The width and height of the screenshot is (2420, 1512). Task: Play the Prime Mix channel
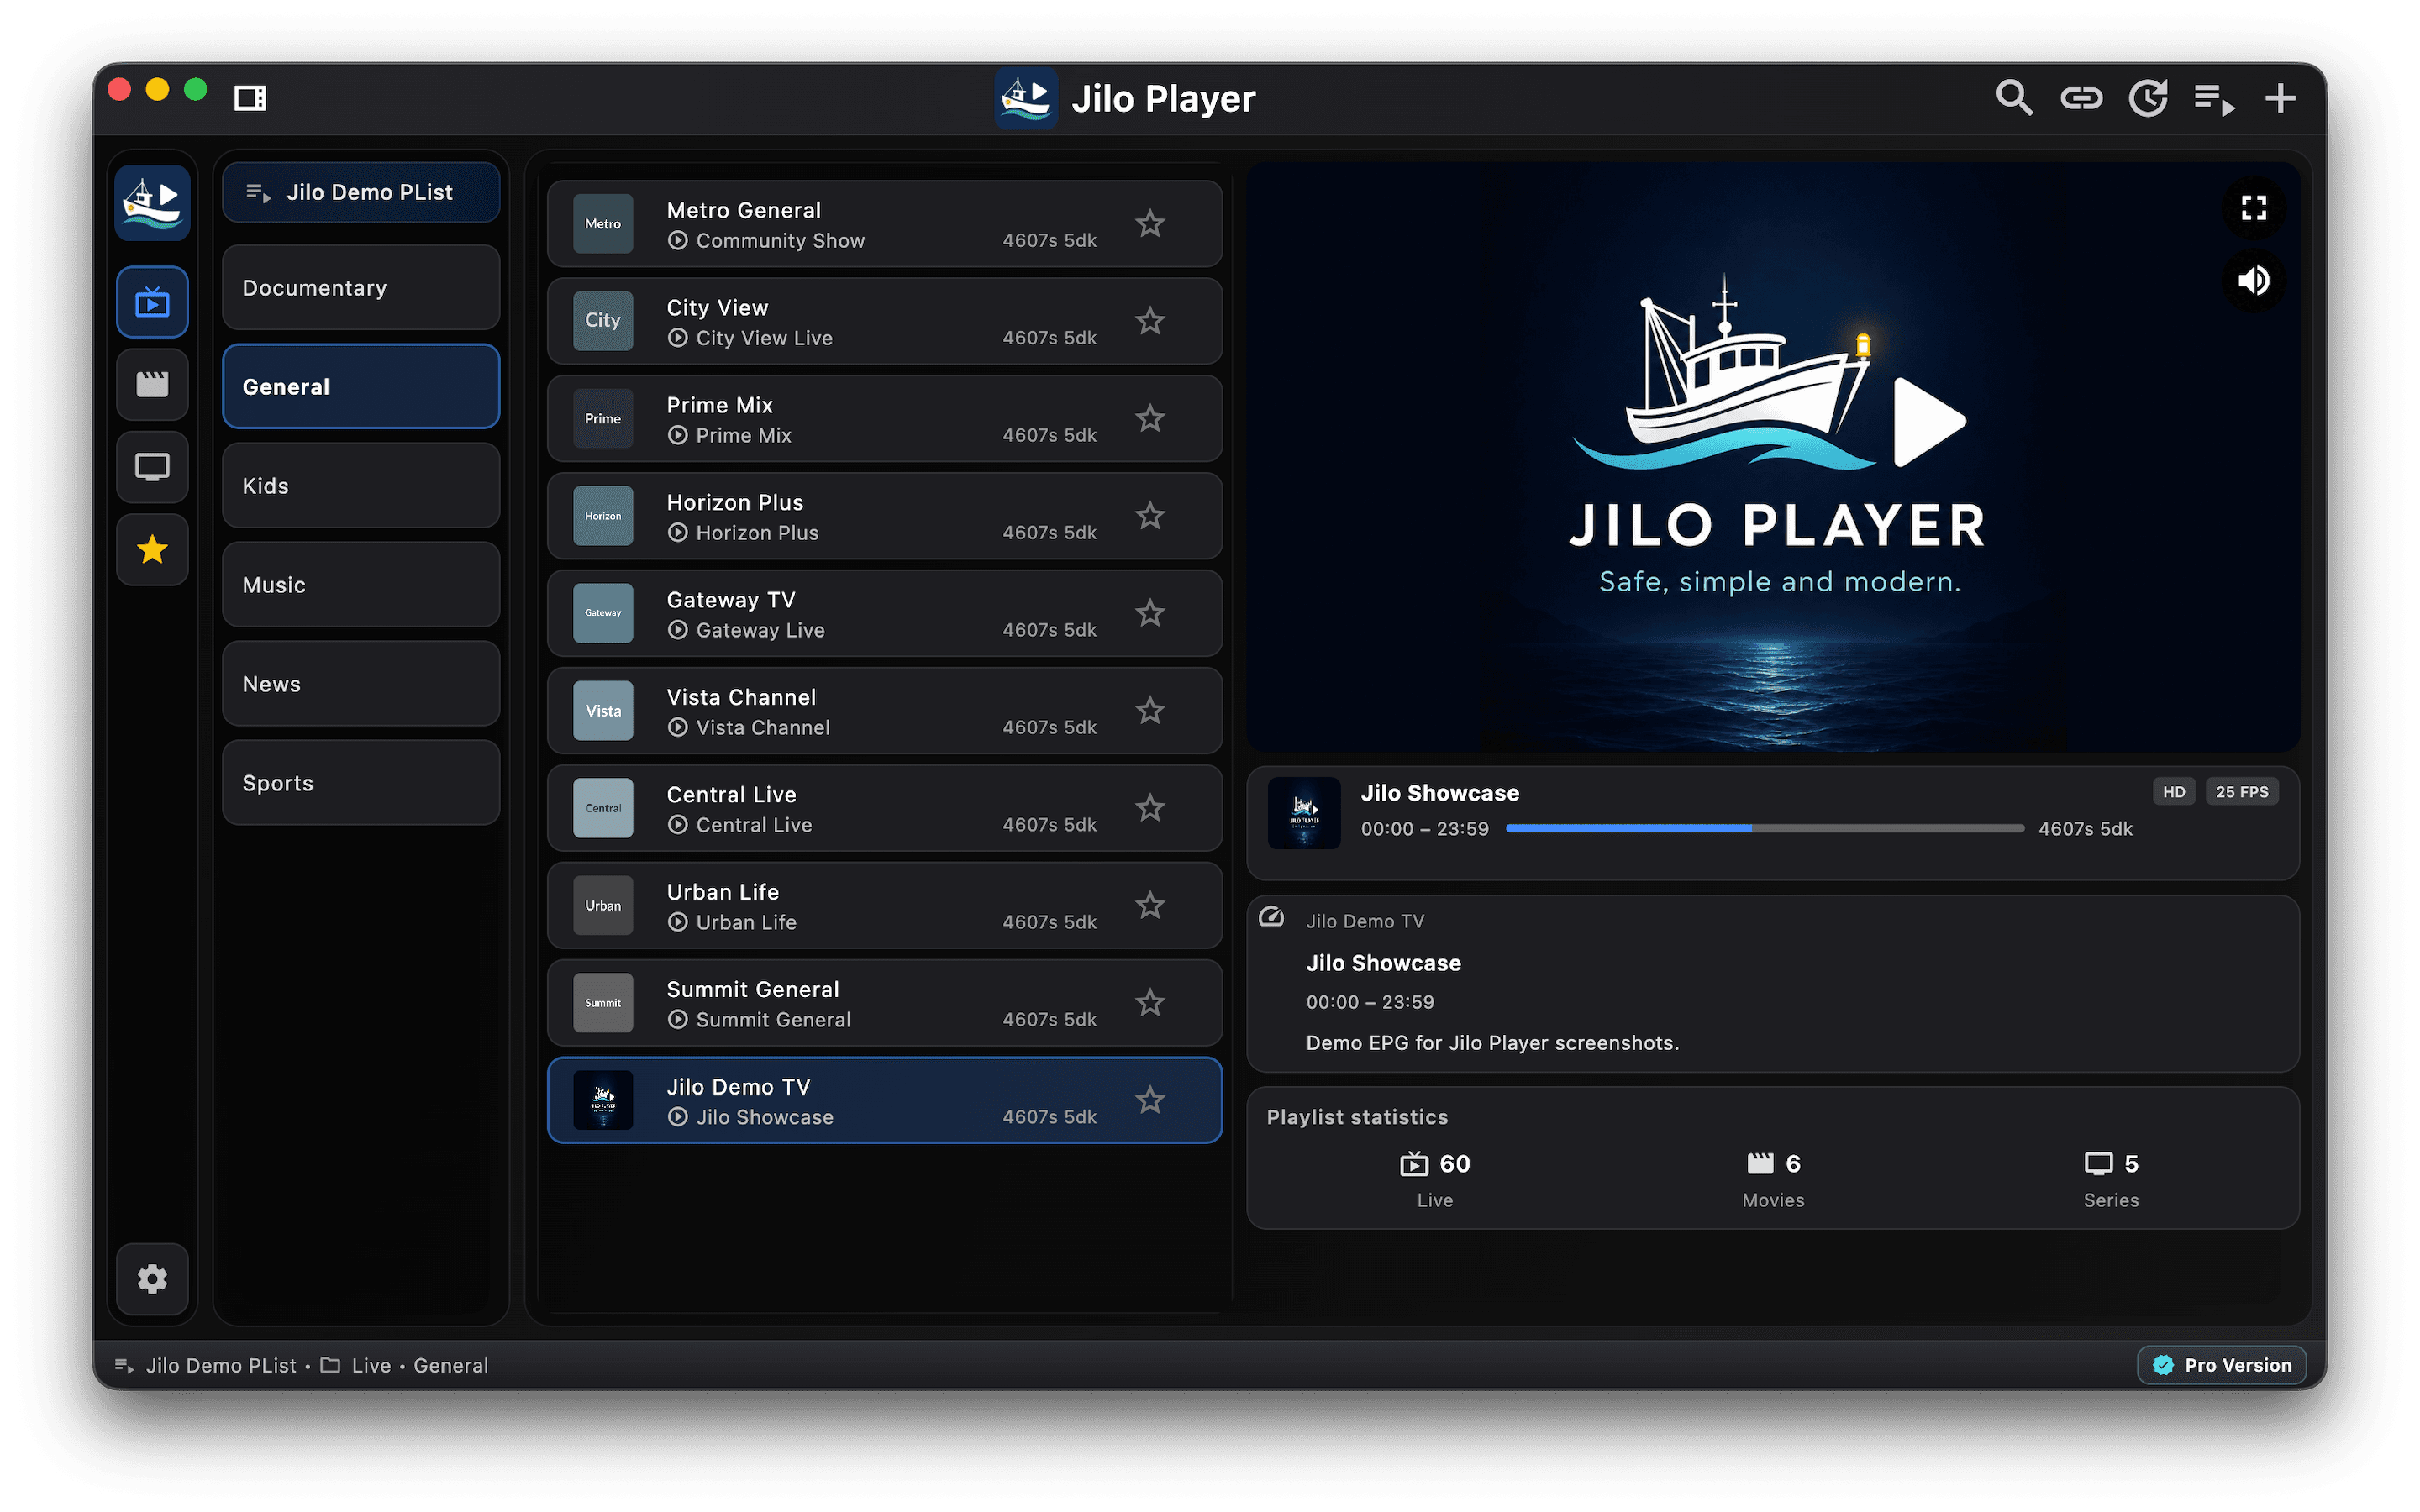pyautogui.click(x=885, y=419)
